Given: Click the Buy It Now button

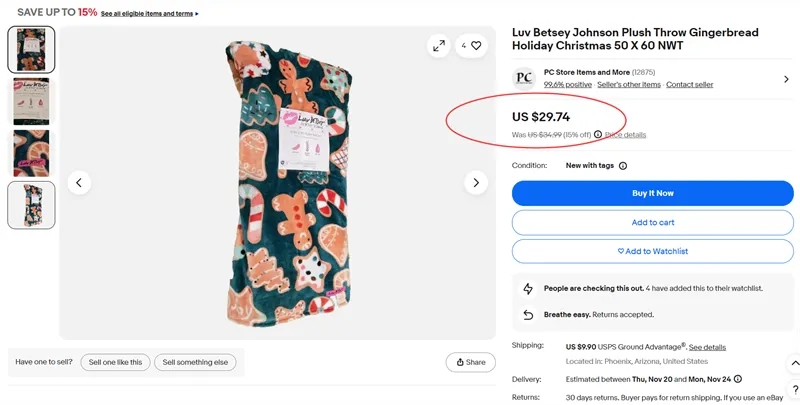Looking at the screenshot, I should click(652, 193).
